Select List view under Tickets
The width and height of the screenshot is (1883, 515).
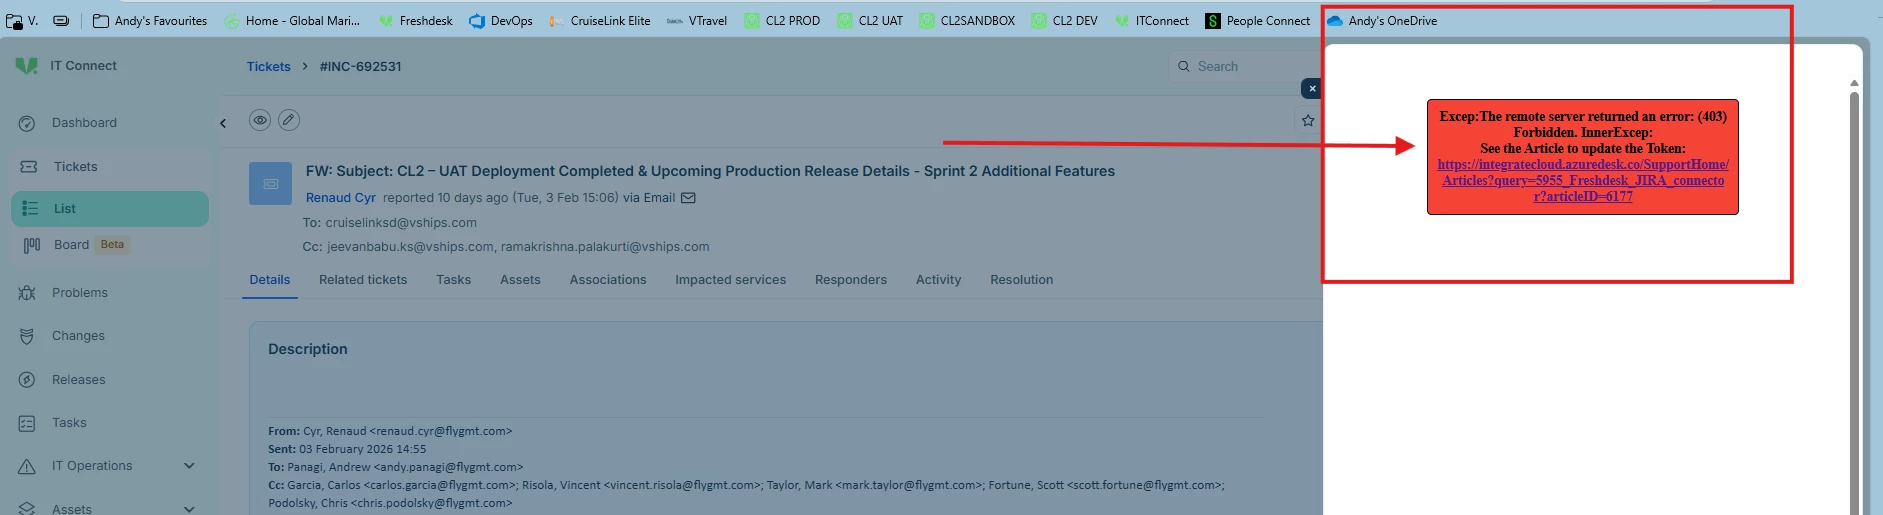pos(110,209)
